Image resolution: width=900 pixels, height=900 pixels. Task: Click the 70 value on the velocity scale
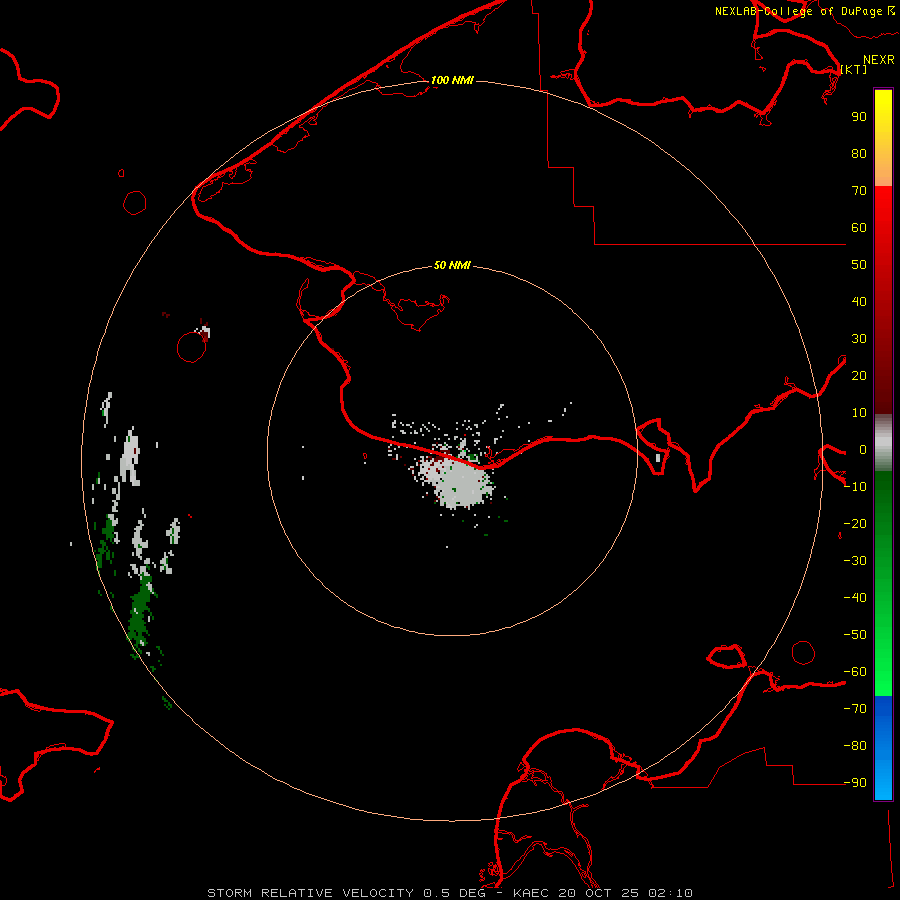(x=859, y=191)
